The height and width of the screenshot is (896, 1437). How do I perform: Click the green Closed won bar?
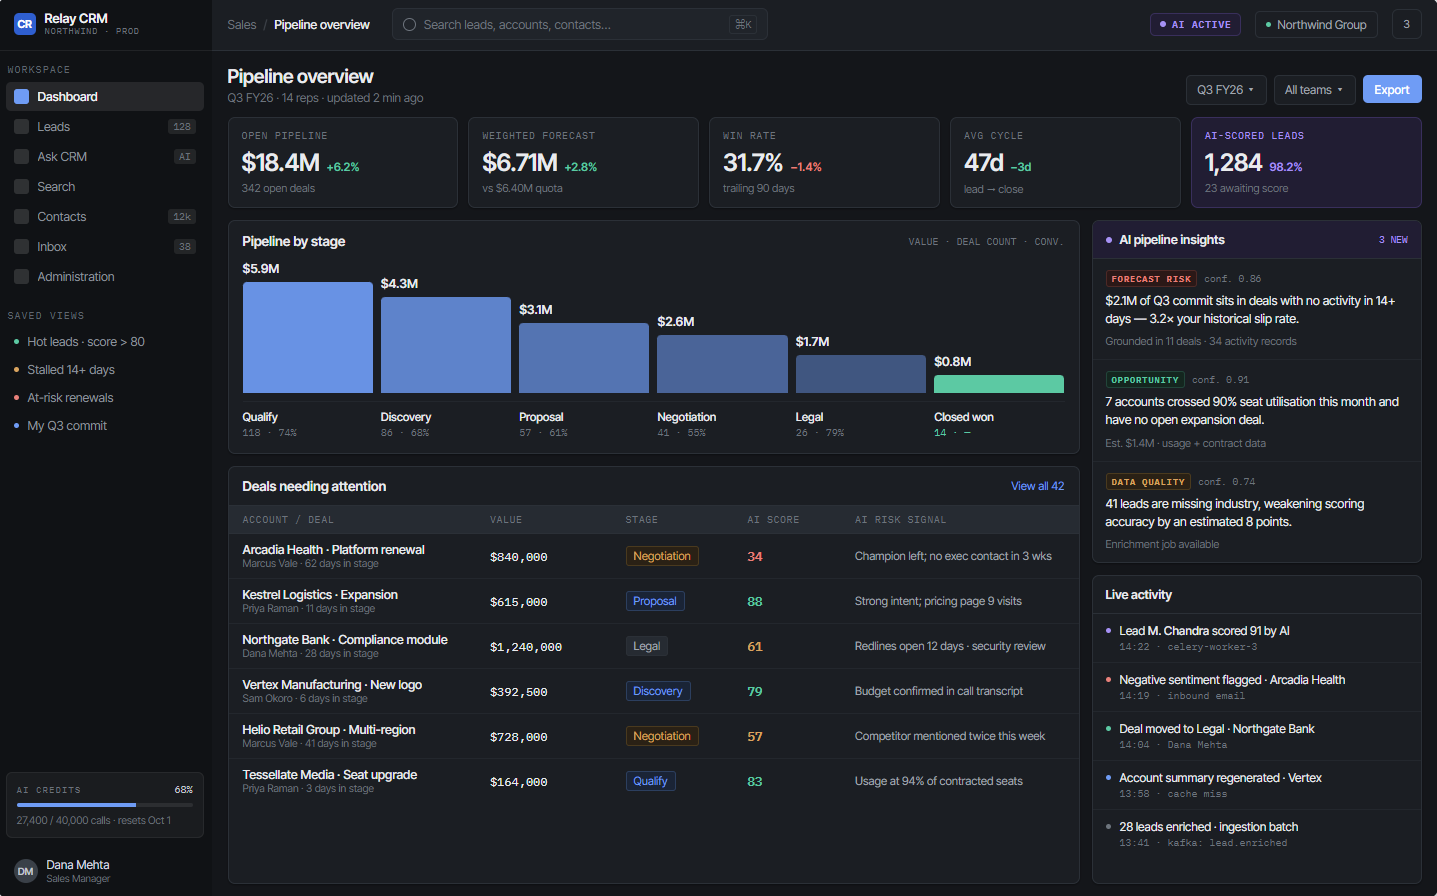(x=999, y=384)
